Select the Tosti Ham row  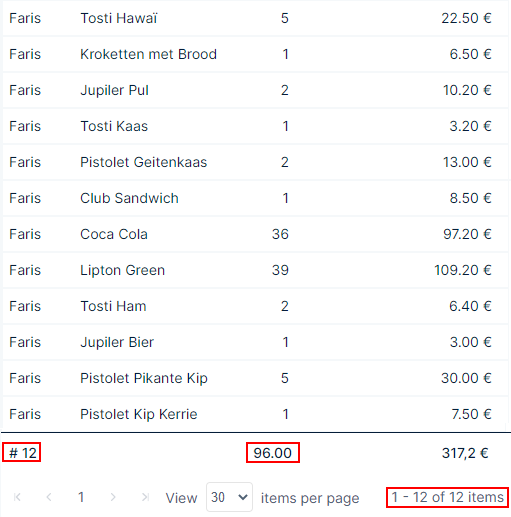click(x=255, y=306)
